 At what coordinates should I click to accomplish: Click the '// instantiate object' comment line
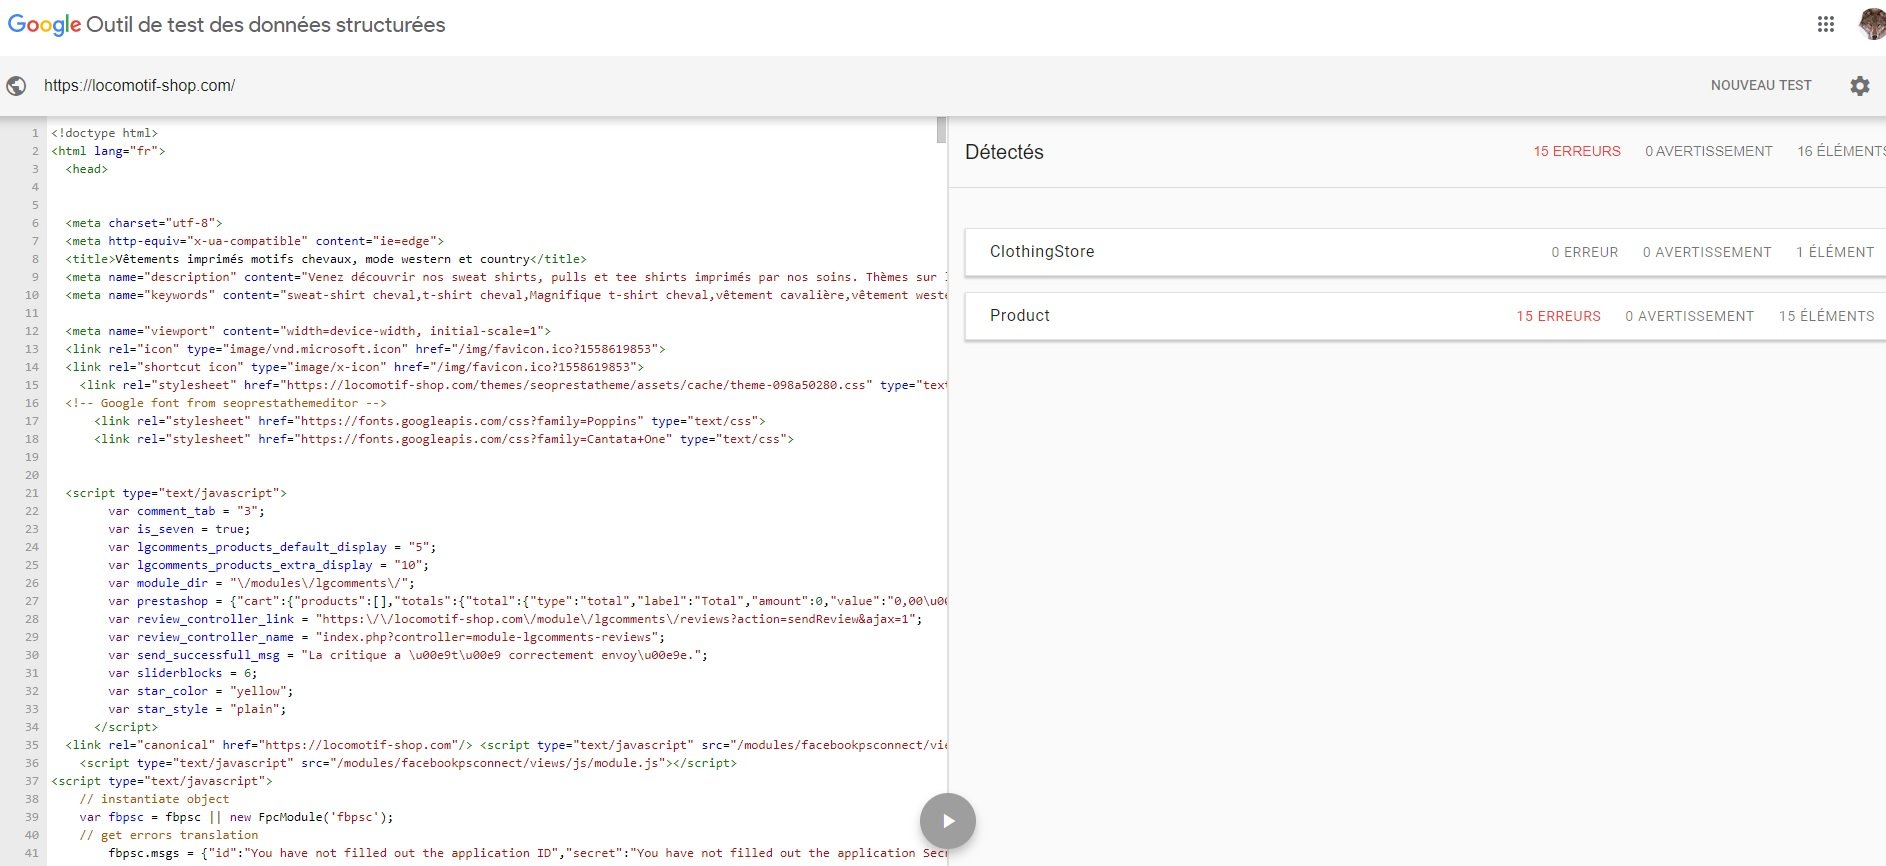[x=154, y=799]
